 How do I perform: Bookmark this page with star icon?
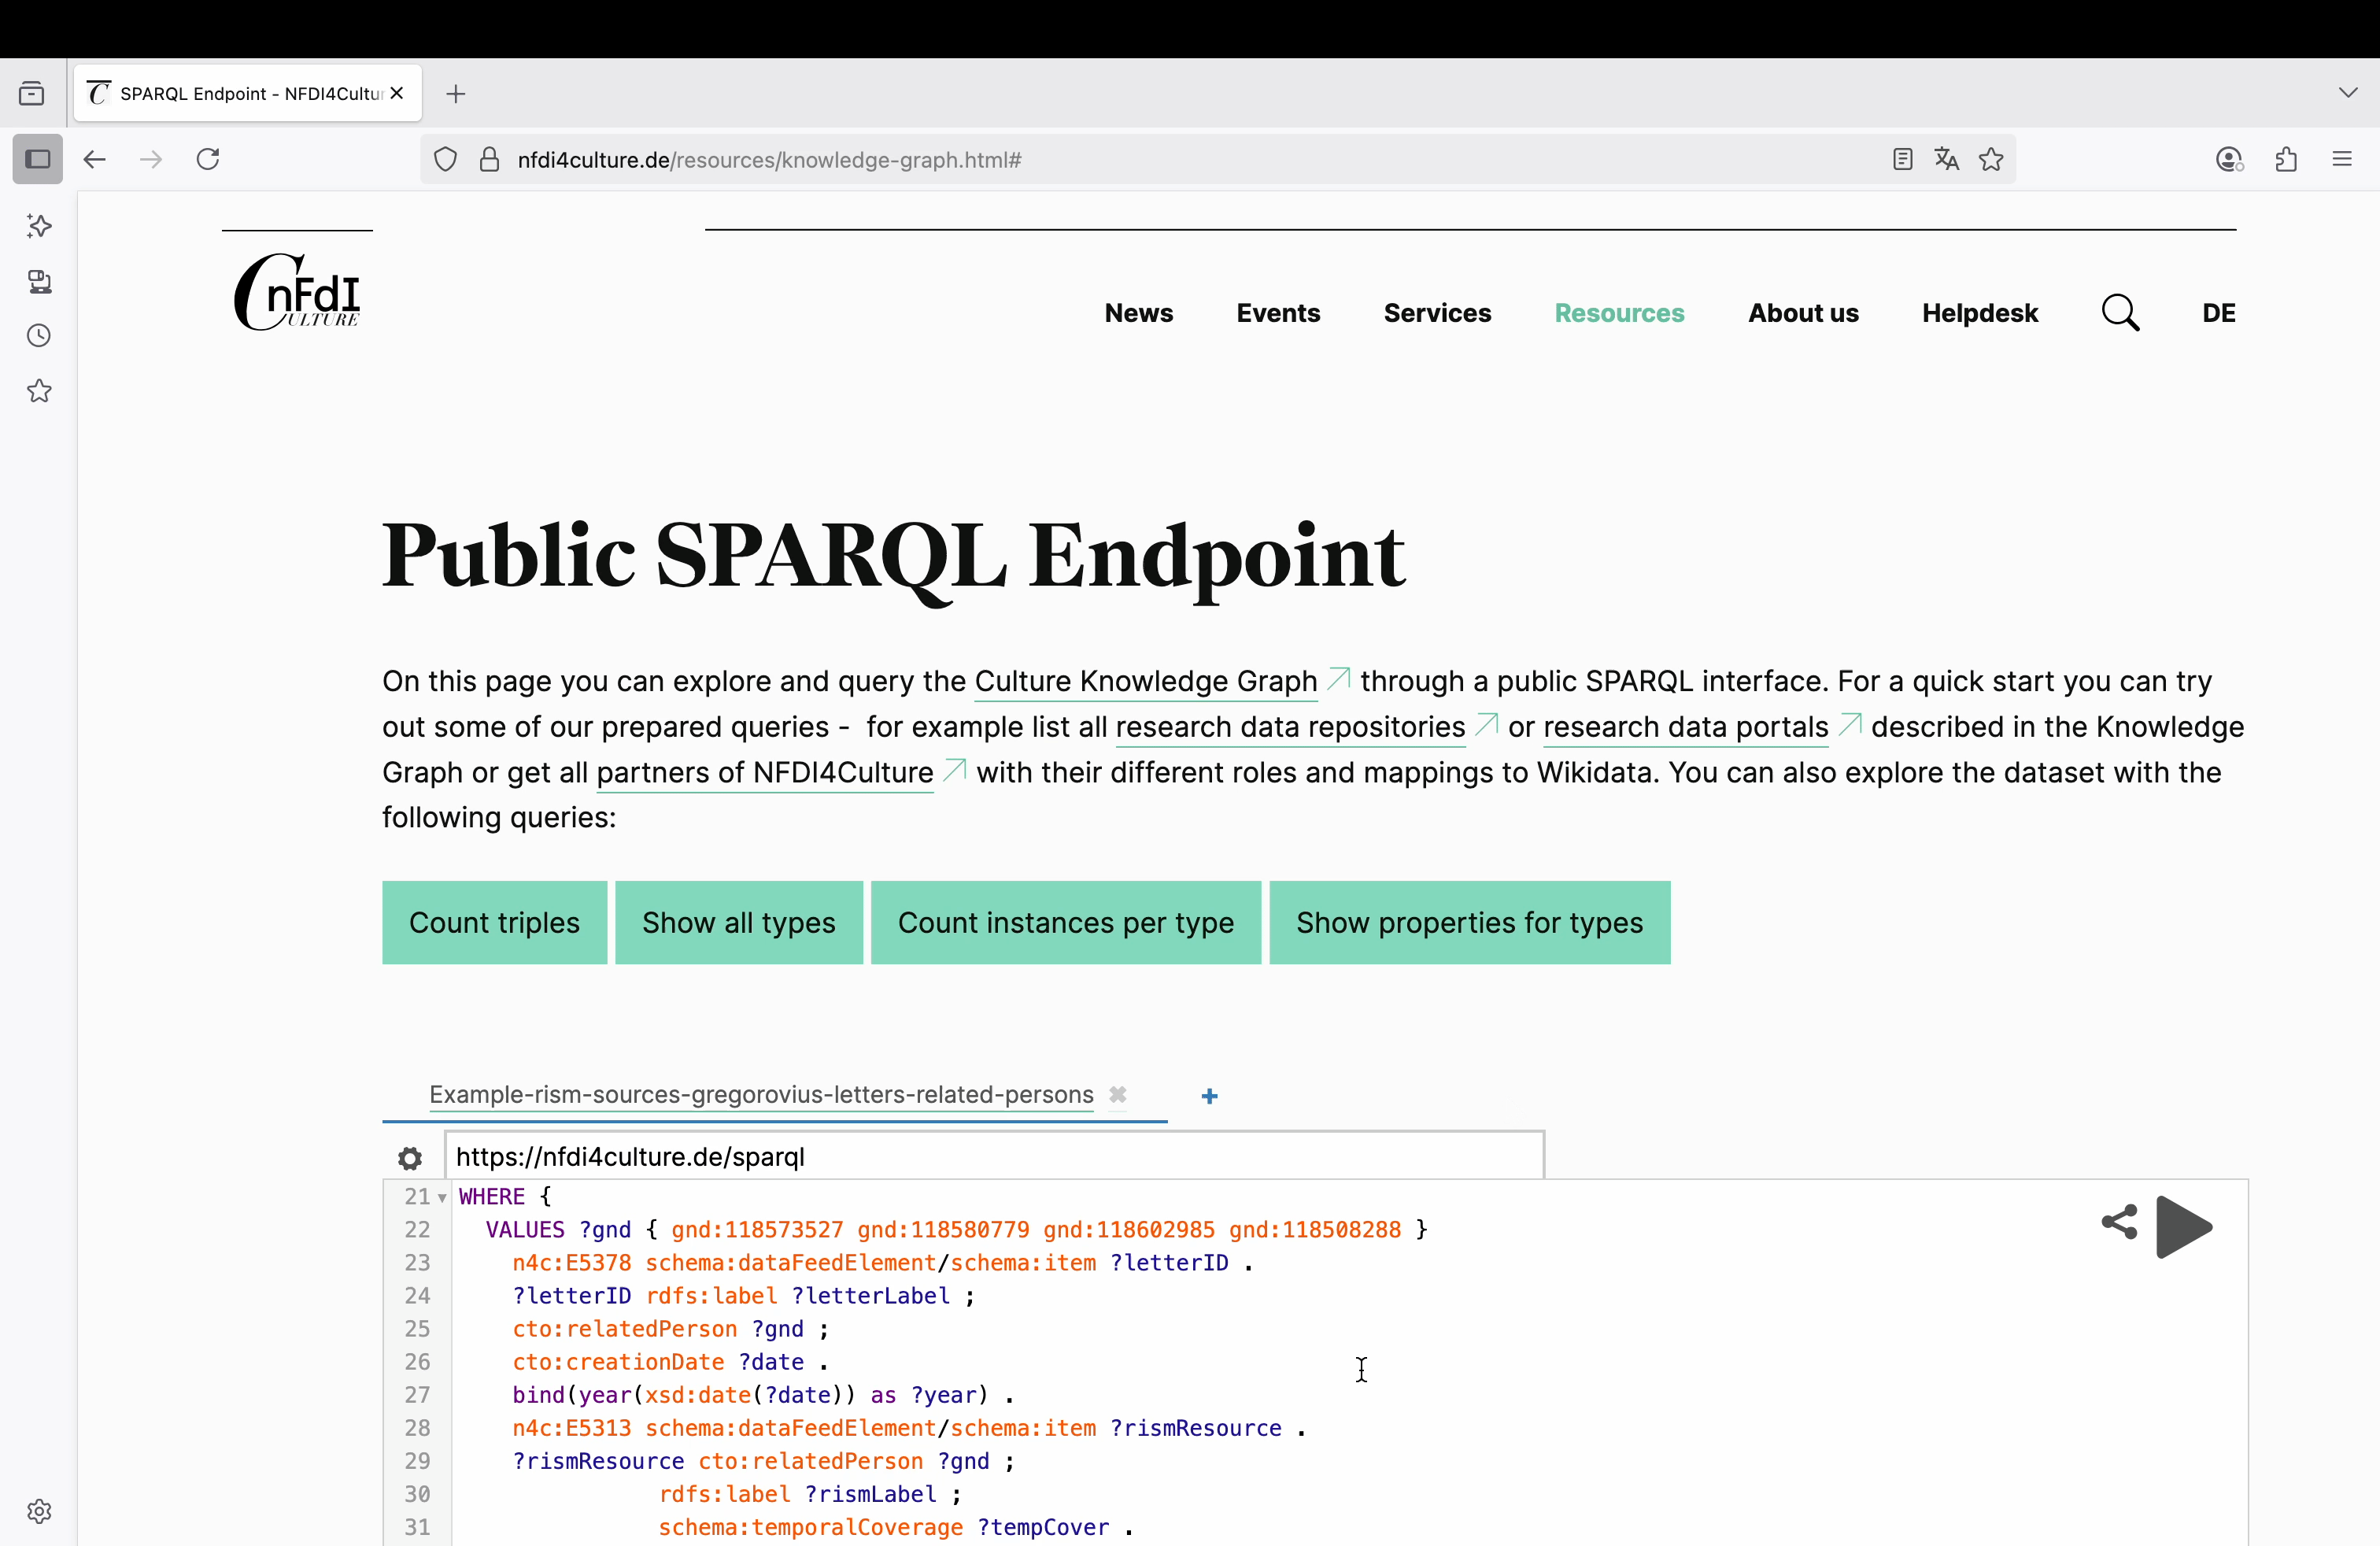tap(1990, 159)
